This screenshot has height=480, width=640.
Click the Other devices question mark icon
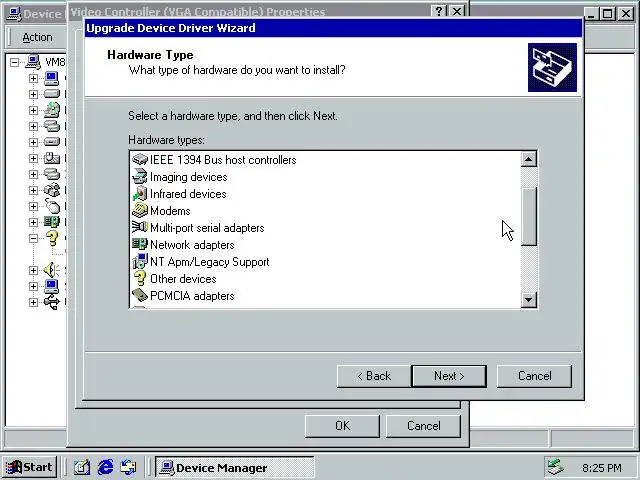coord(140,278)
